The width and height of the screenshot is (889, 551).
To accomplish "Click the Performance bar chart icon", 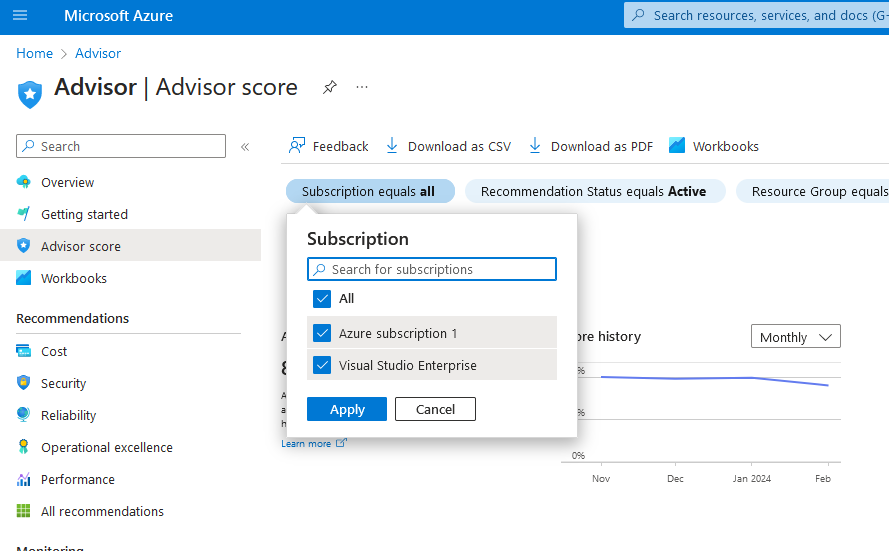I will pyautogui.click(x=23, y=479).
